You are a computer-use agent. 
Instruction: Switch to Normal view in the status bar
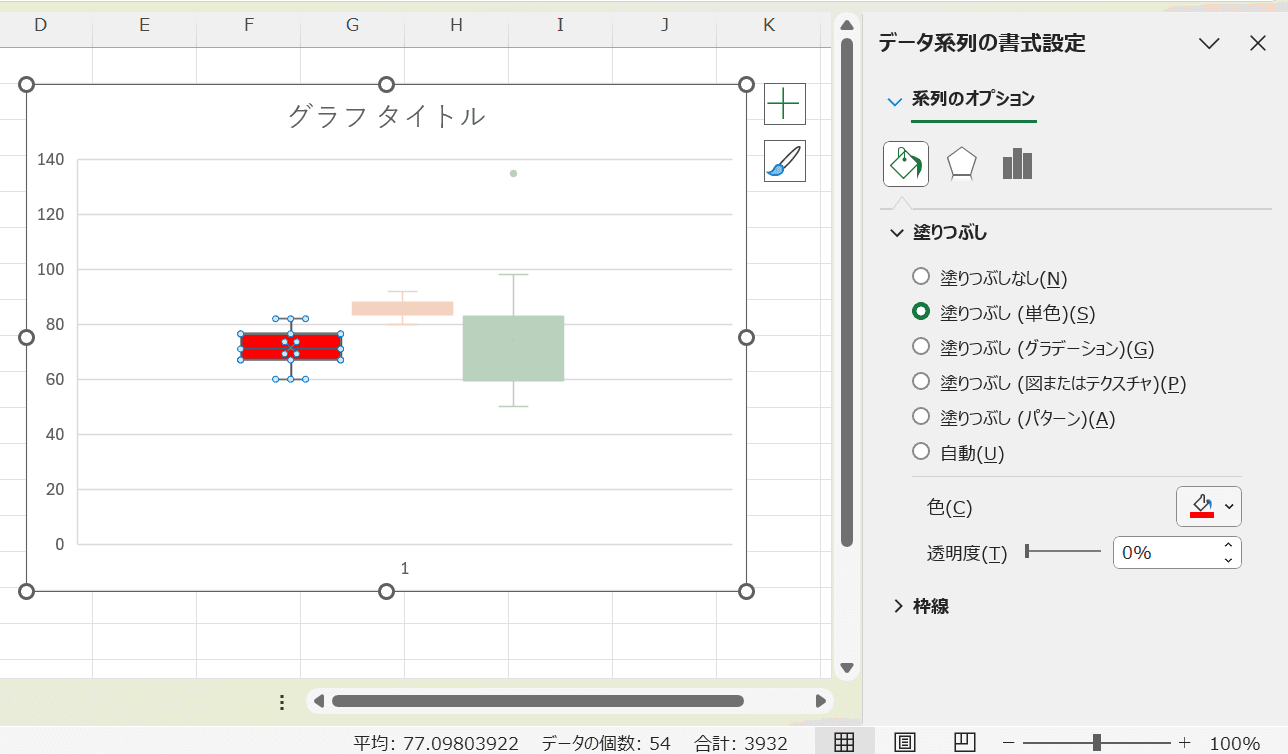pyautogui.click(x=843, y=742)
